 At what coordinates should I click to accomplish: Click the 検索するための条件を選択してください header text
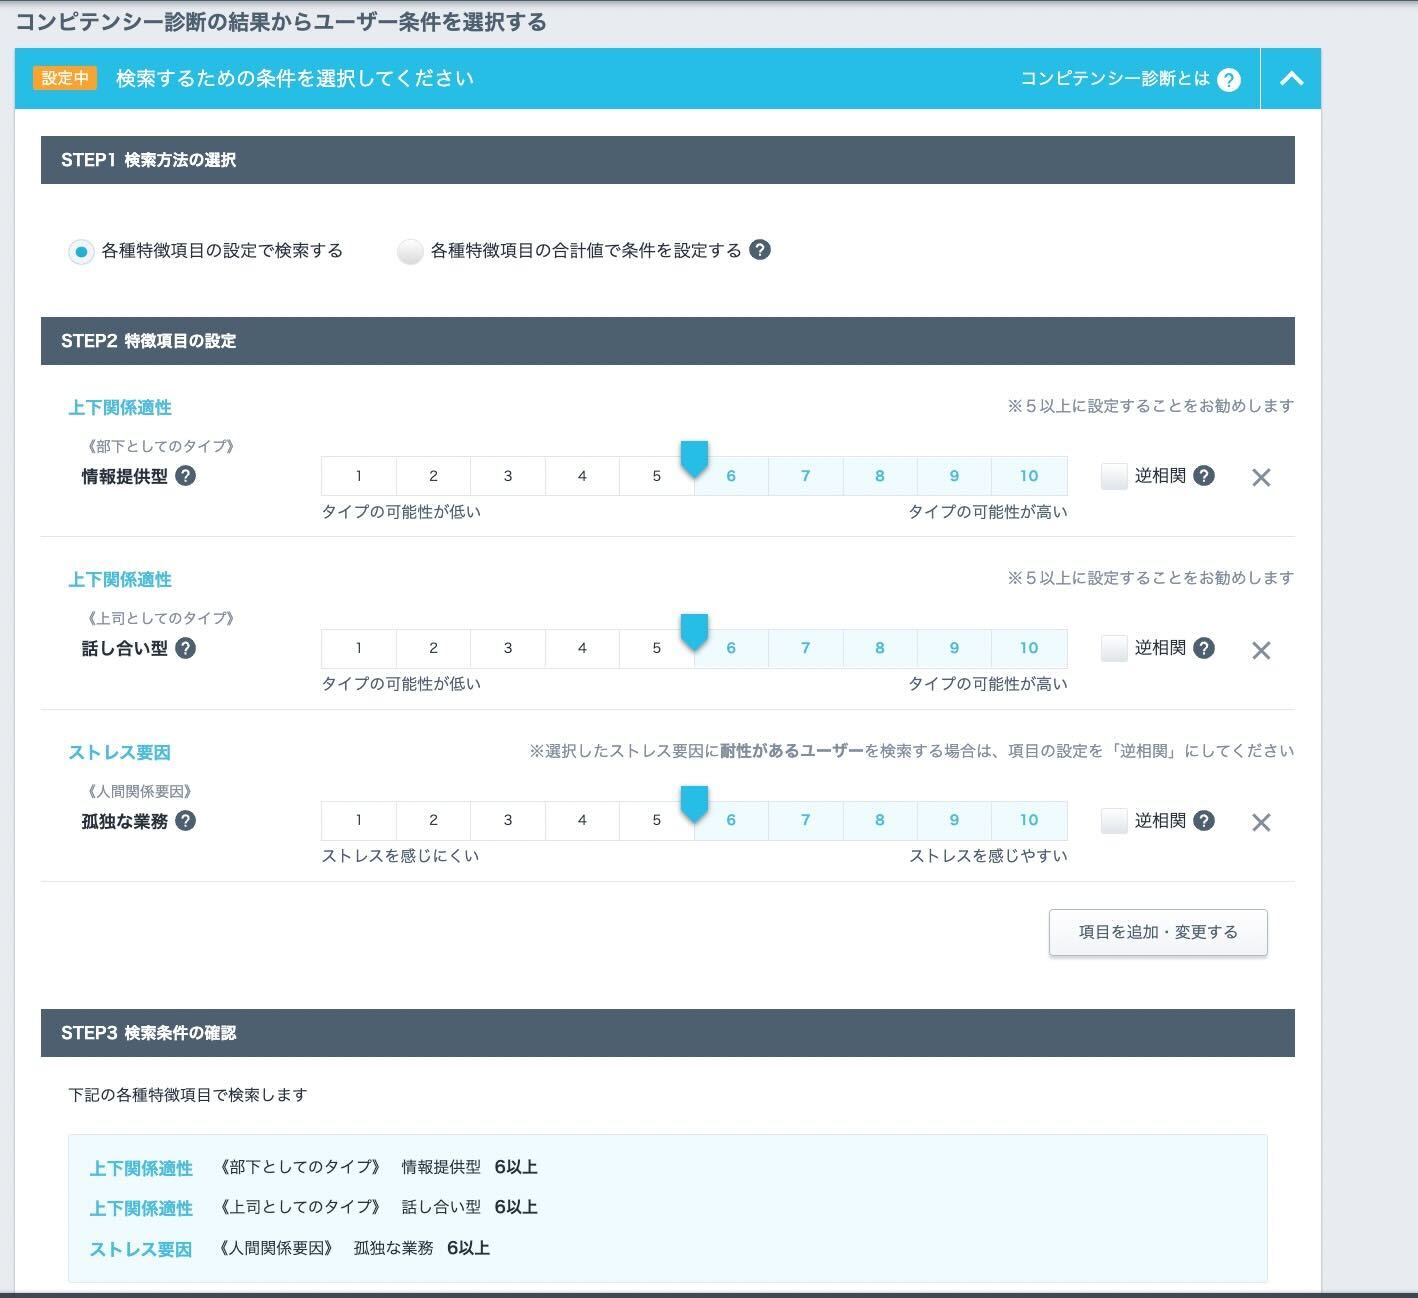(x=295, y=78)
